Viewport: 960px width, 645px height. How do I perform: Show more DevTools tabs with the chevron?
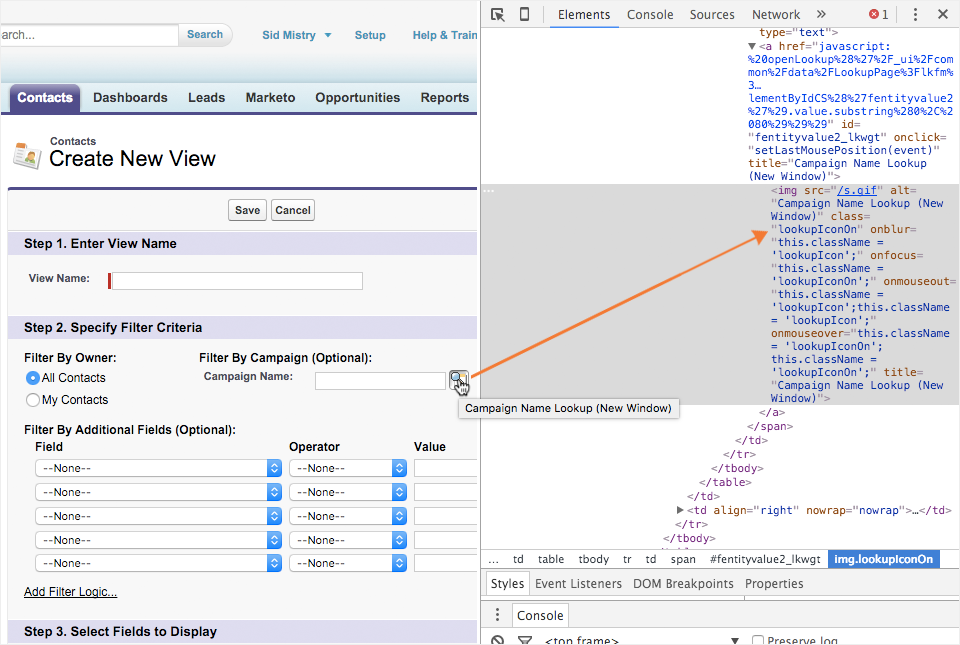click(x=821, y=14)
